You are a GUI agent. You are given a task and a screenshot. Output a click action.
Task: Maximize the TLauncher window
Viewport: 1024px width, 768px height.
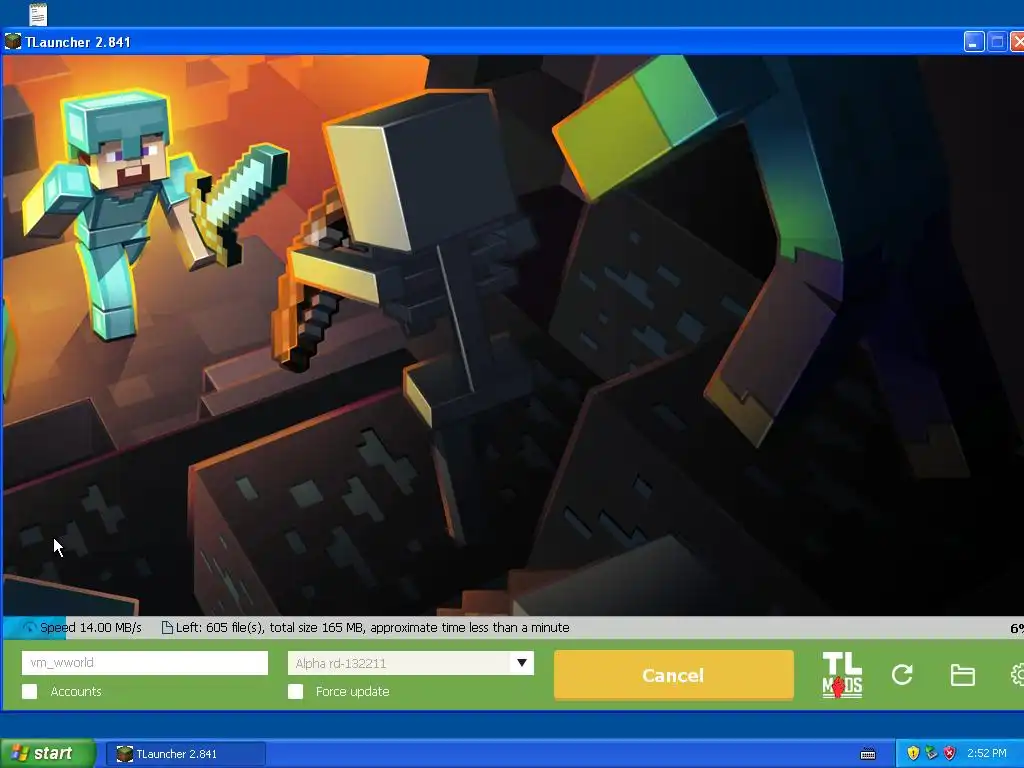[997, 42]
